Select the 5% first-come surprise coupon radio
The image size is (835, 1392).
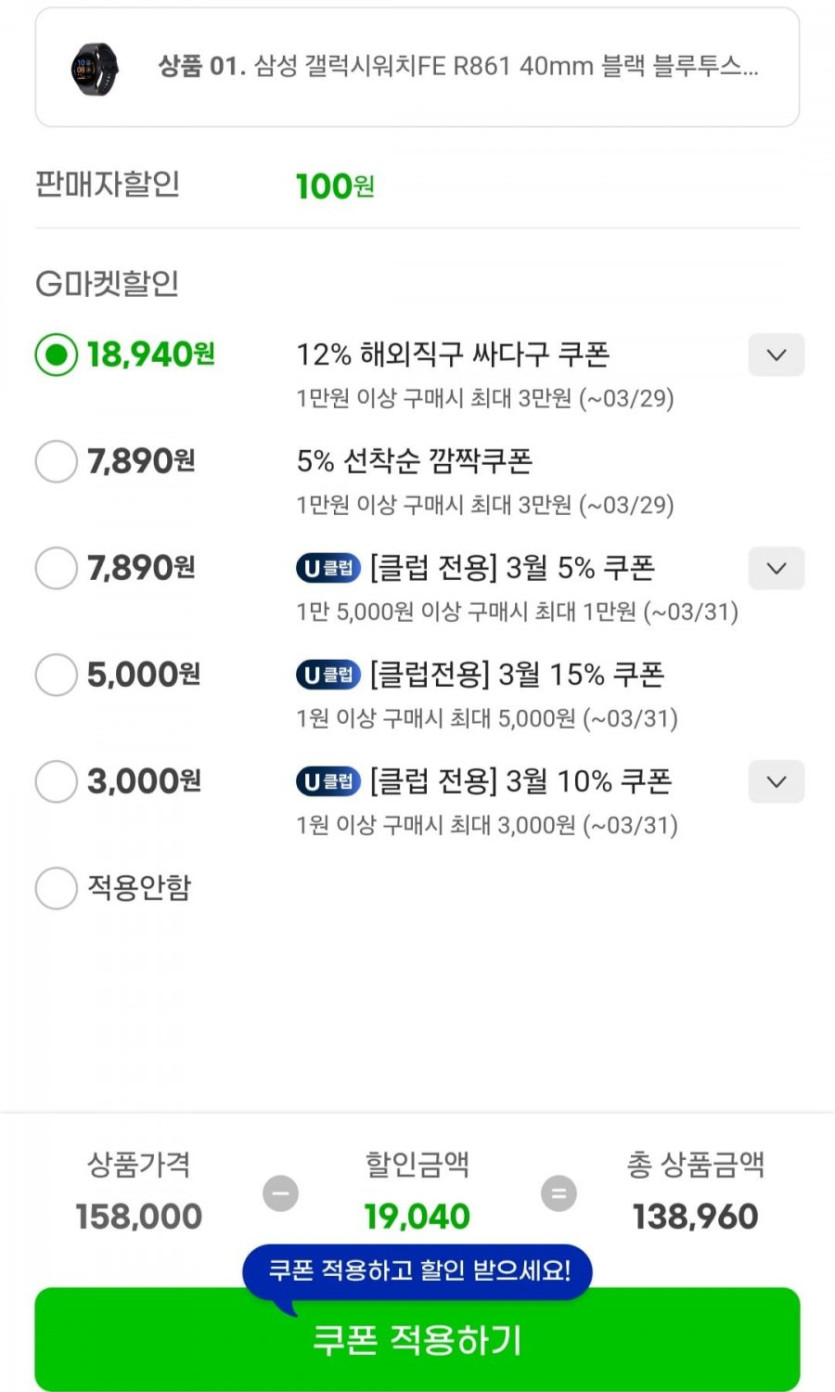pyautogui.click(x=56, y=461)
